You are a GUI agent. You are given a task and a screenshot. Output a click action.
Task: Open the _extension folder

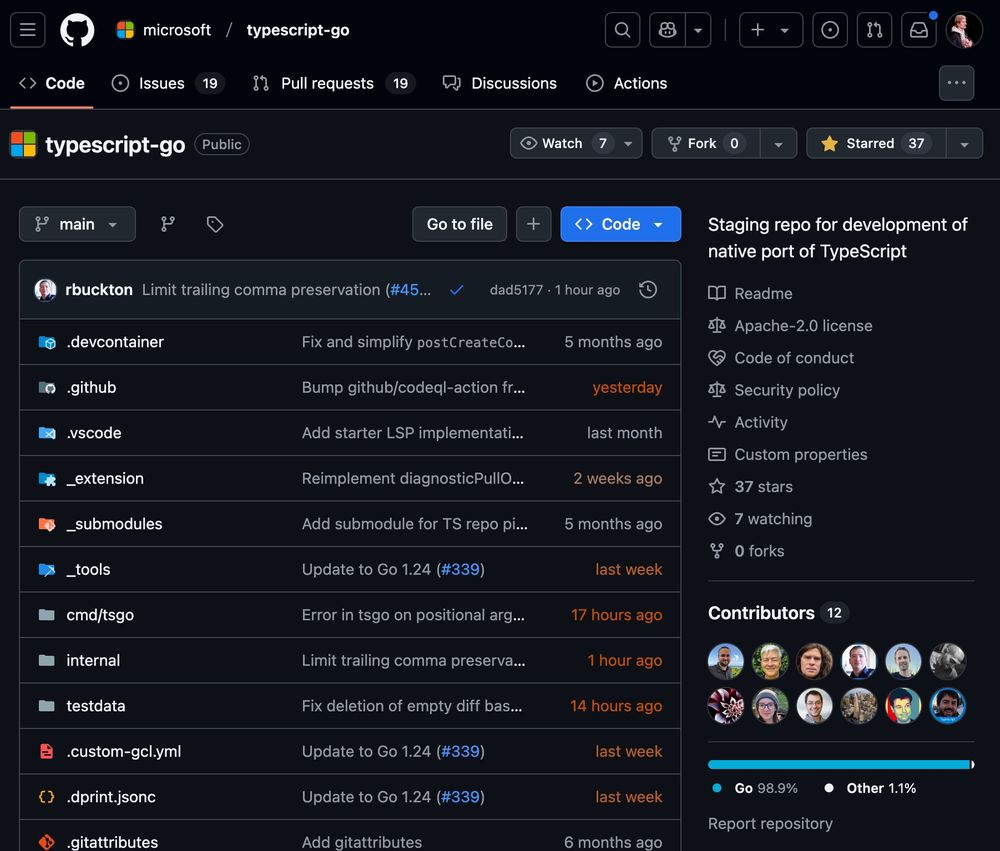tap(105, 478)
